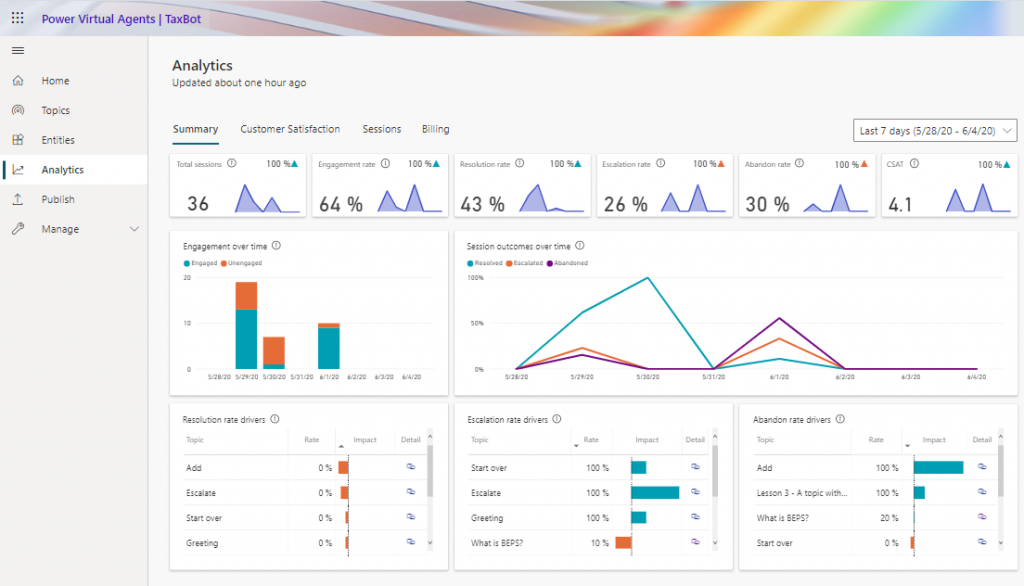
Task: Switch to the Billing tab
Action: (x=436, y=129)
